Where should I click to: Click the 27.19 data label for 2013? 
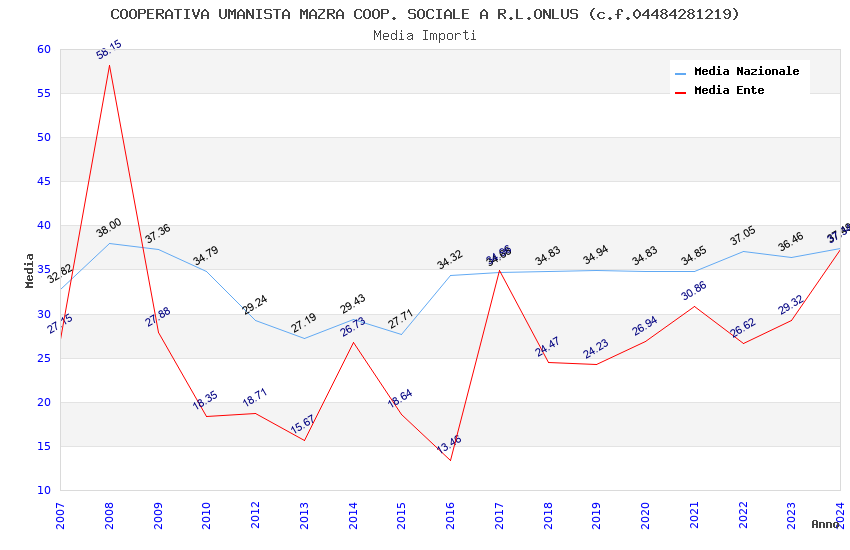[x=304, y=323]
